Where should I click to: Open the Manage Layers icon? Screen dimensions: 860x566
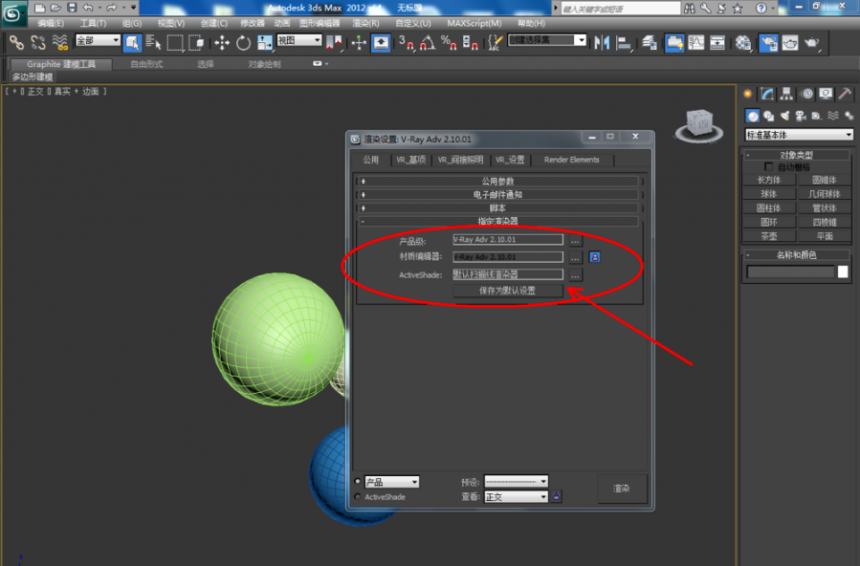point(649,42)
